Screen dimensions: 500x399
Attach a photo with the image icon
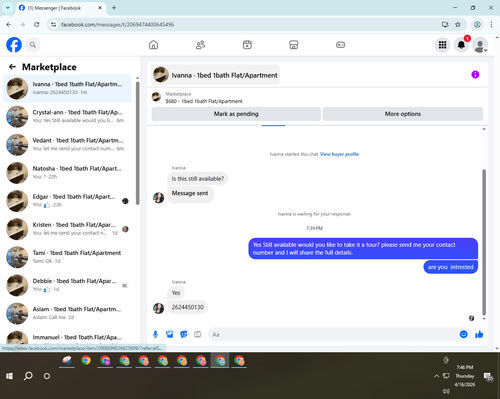[169, 334]
